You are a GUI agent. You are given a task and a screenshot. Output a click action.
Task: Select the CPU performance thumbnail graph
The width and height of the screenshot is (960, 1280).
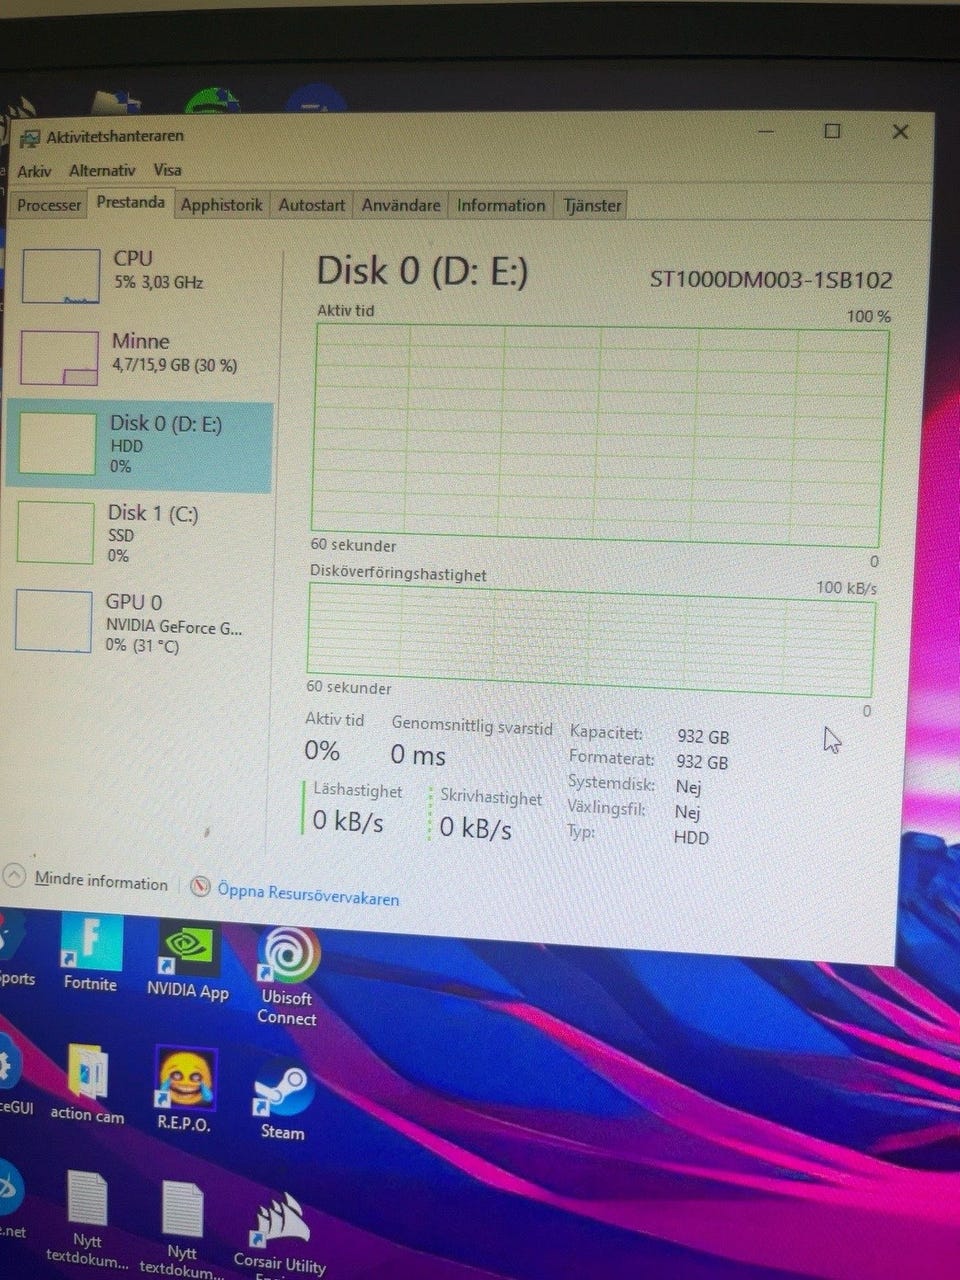[x=61, y=276]
